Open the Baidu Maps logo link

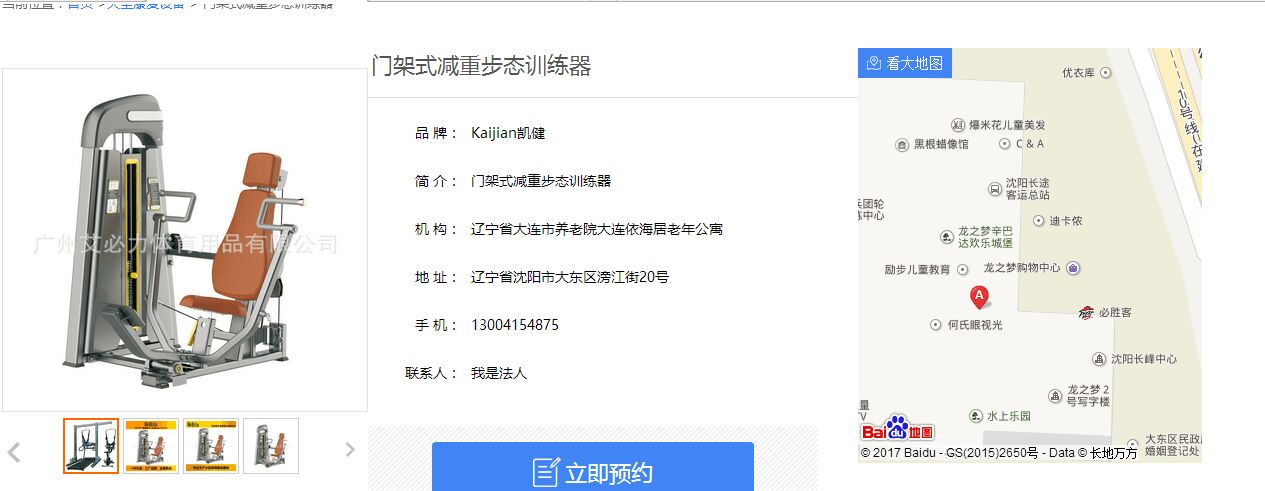(x=898, y=428)
